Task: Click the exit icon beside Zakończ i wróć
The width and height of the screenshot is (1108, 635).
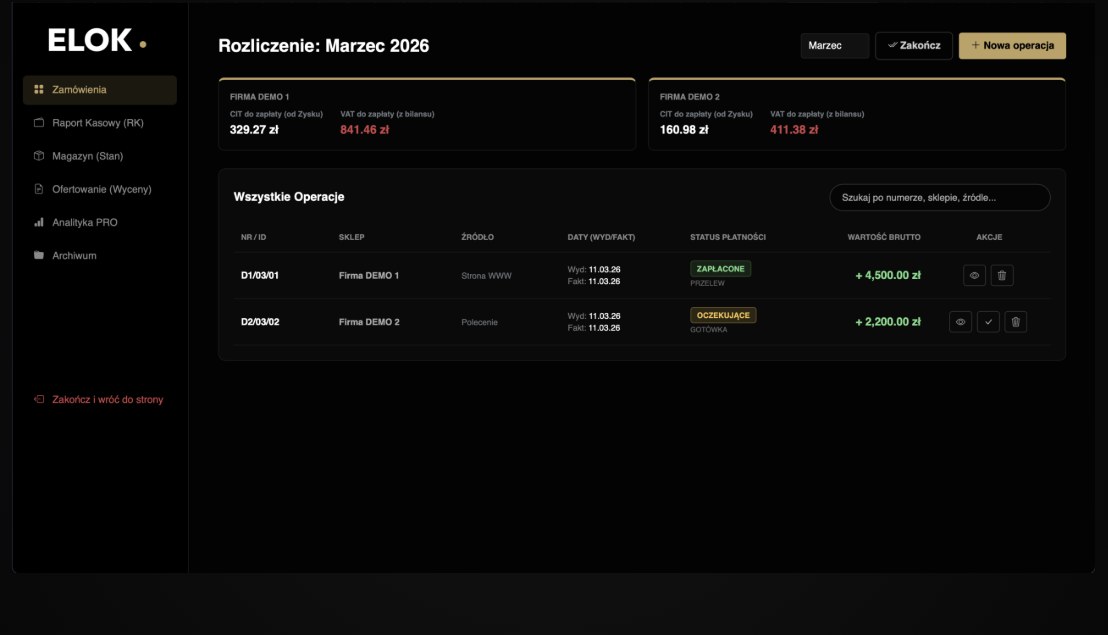Action: coord(39,400)
